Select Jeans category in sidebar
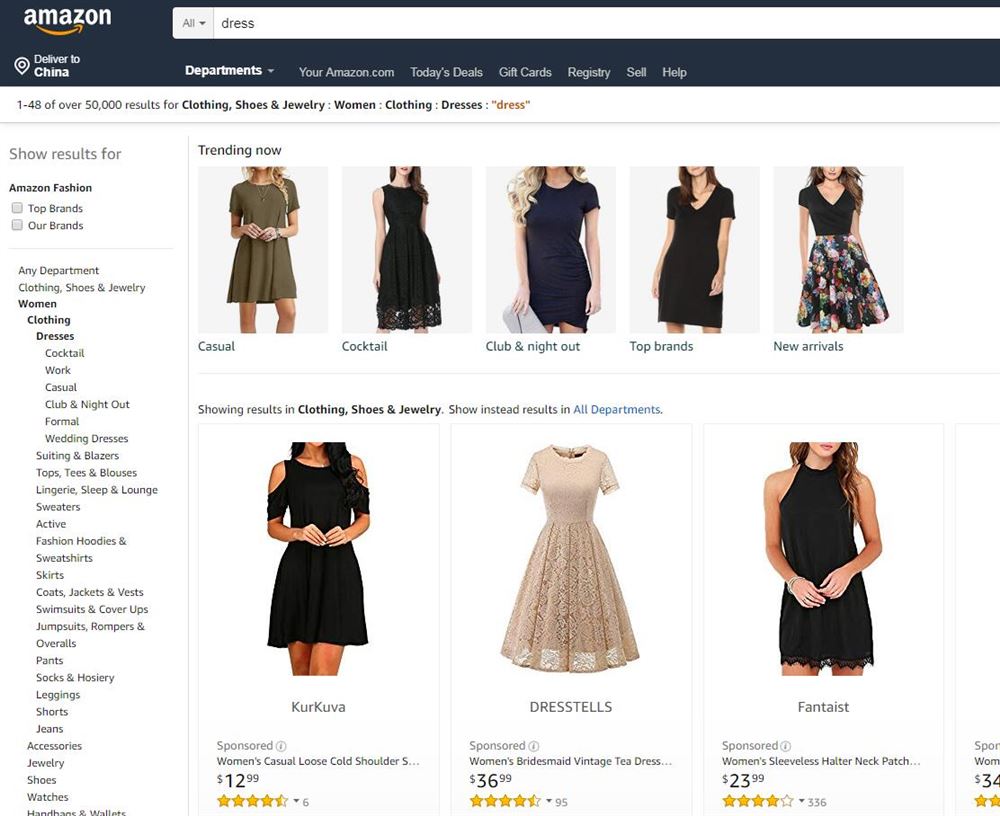This screenshot has width=1000, height=816. (x=49, y=729)
